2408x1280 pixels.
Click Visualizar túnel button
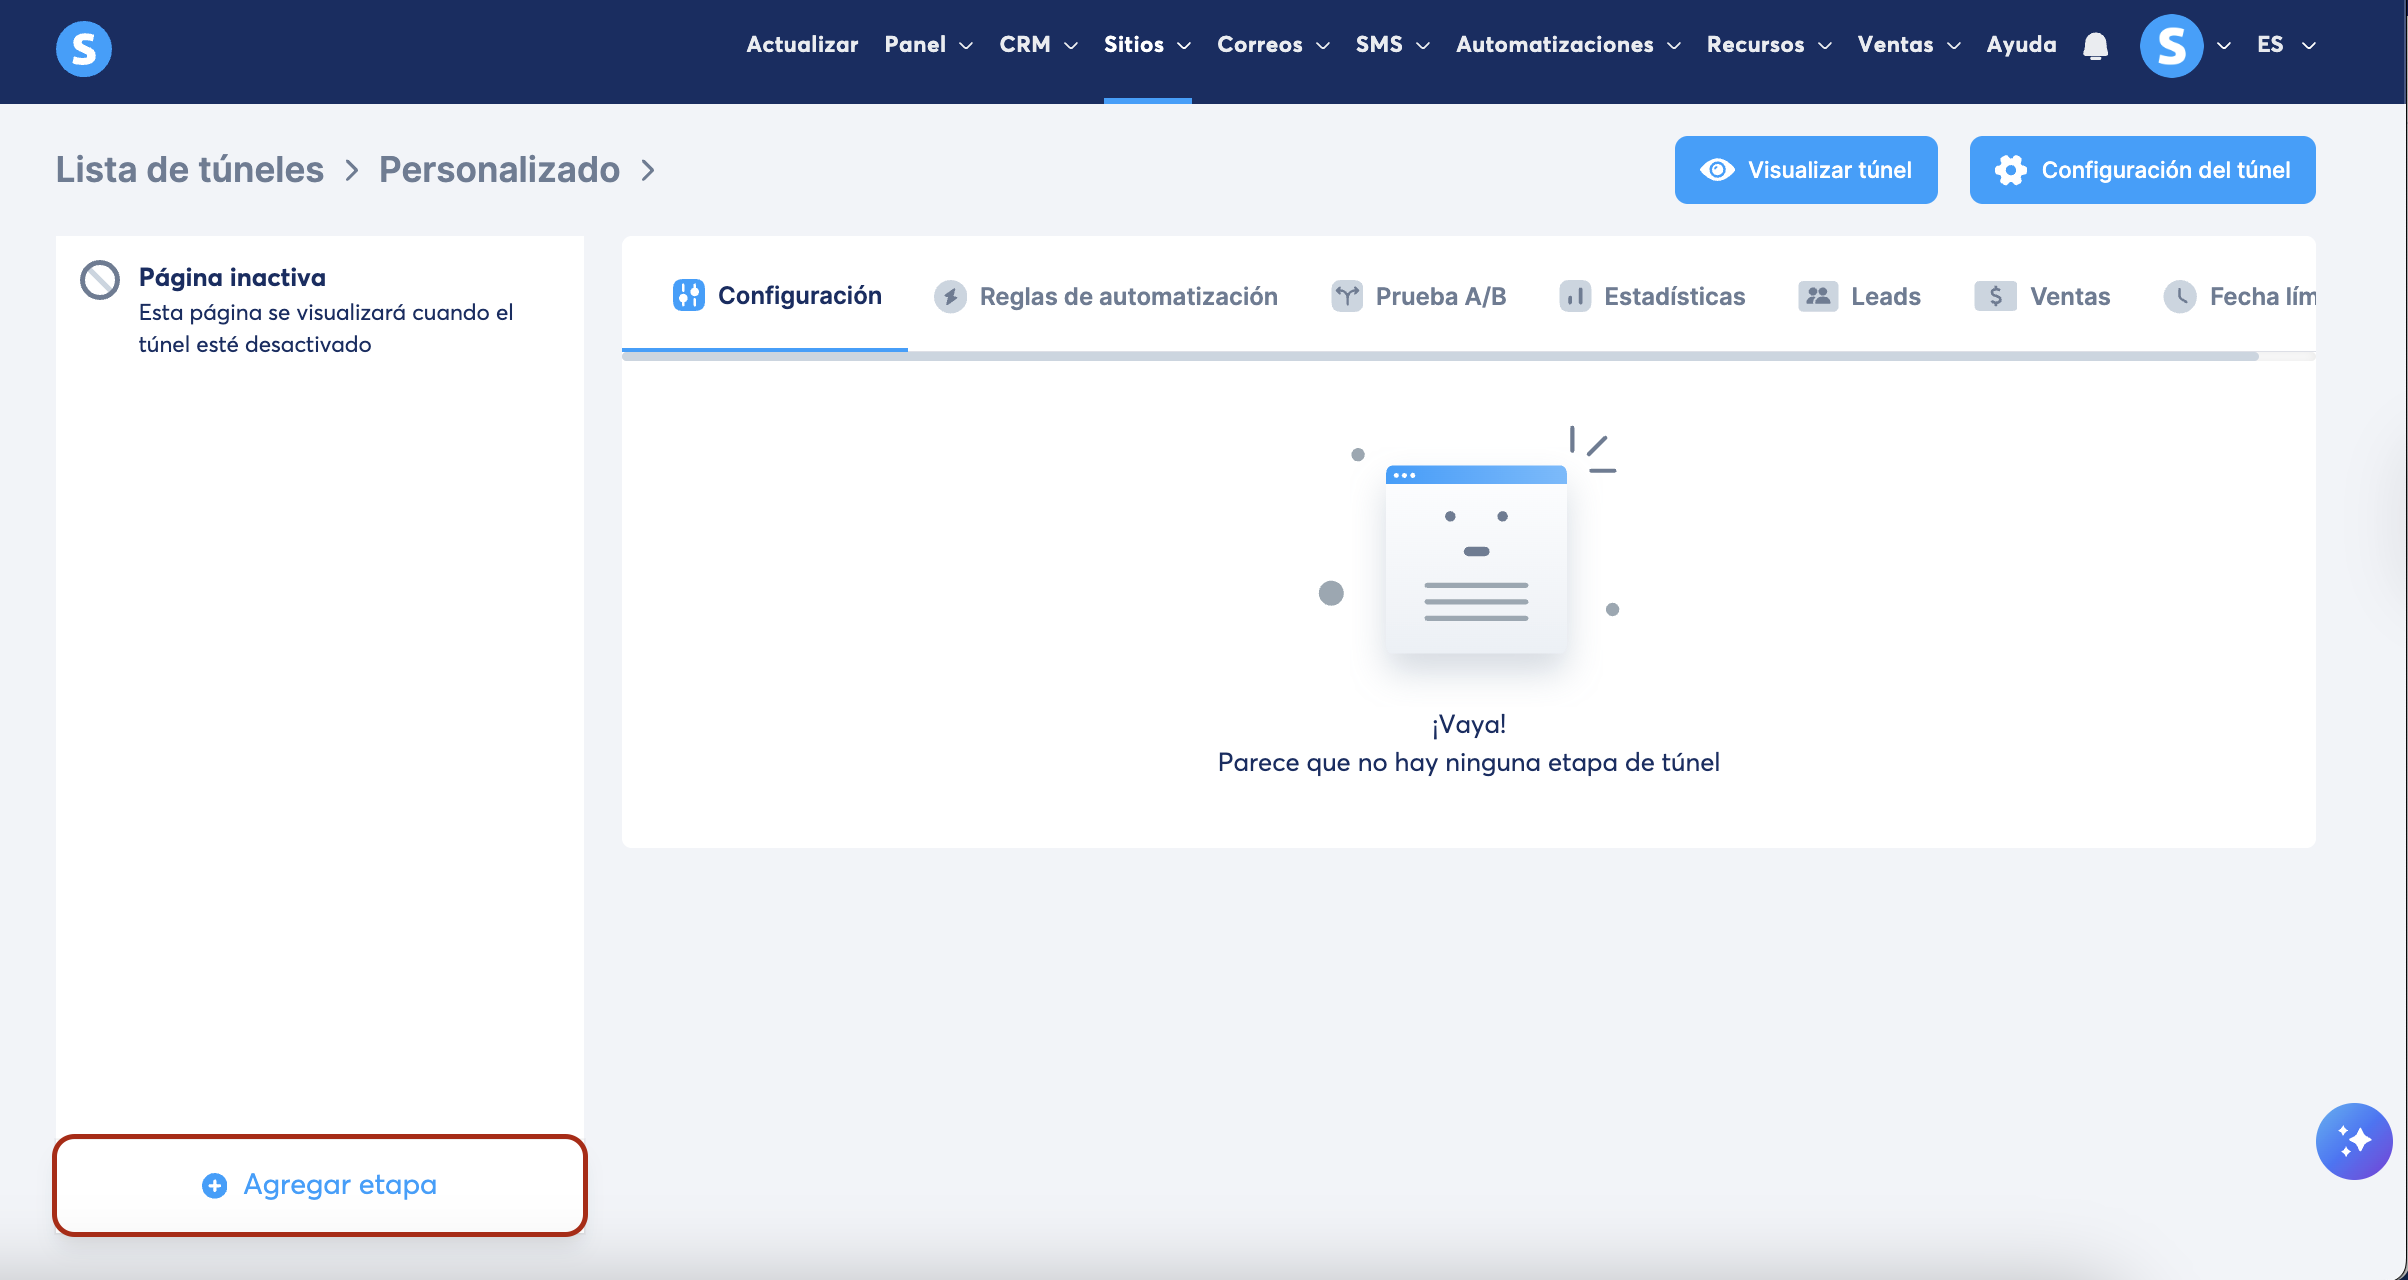[x=1805, y=170]
